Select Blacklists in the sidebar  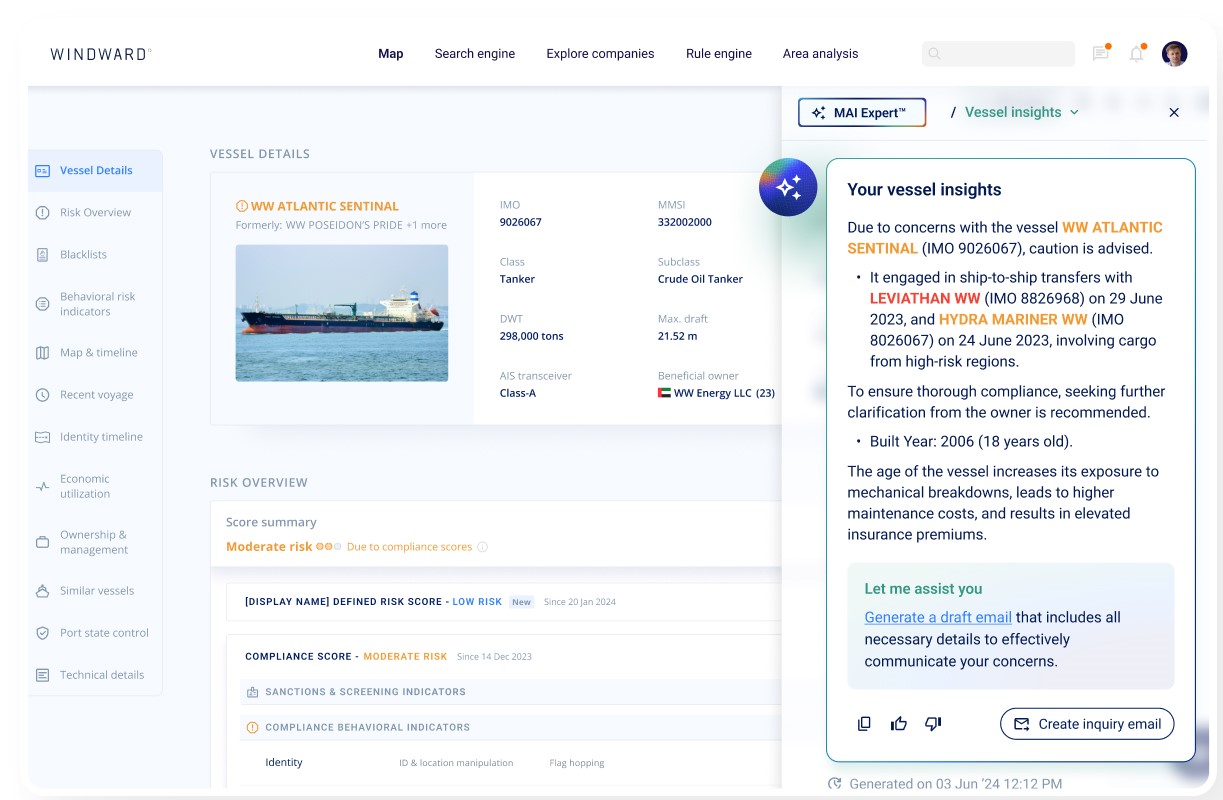[x=83, y=255]
